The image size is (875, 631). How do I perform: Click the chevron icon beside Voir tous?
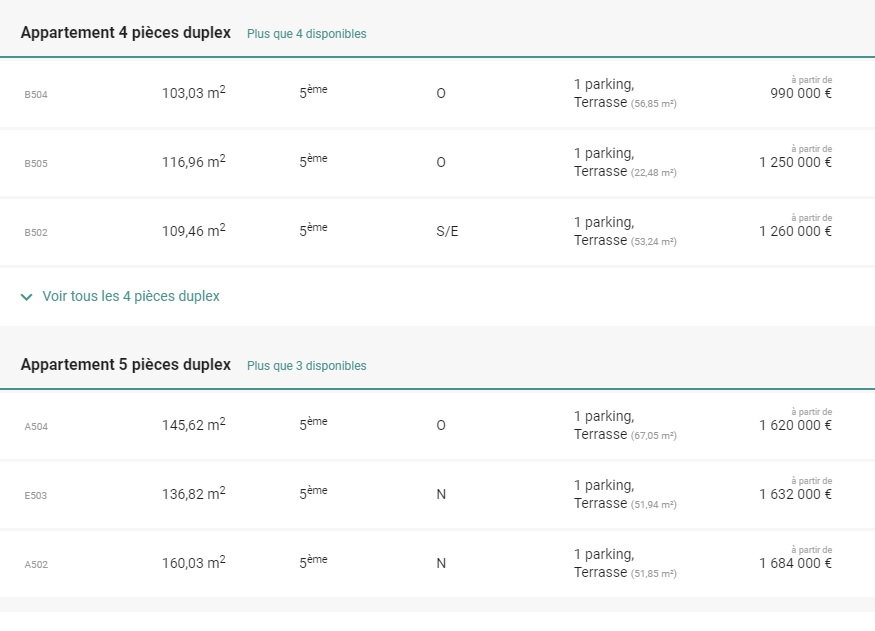[27, 297]
